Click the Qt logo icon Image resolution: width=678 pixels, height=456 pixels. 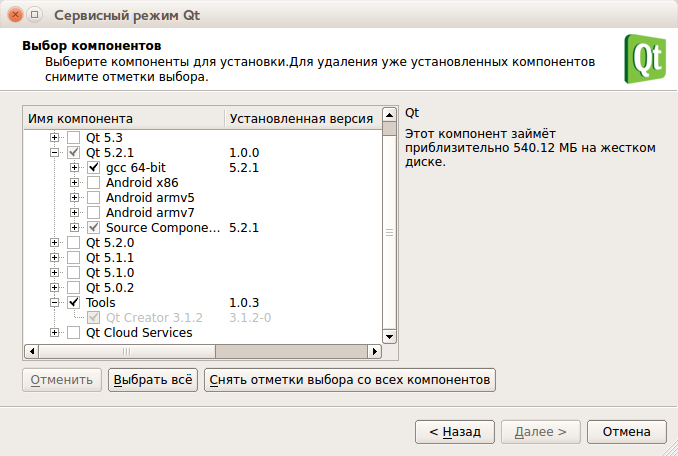(645, 59)
